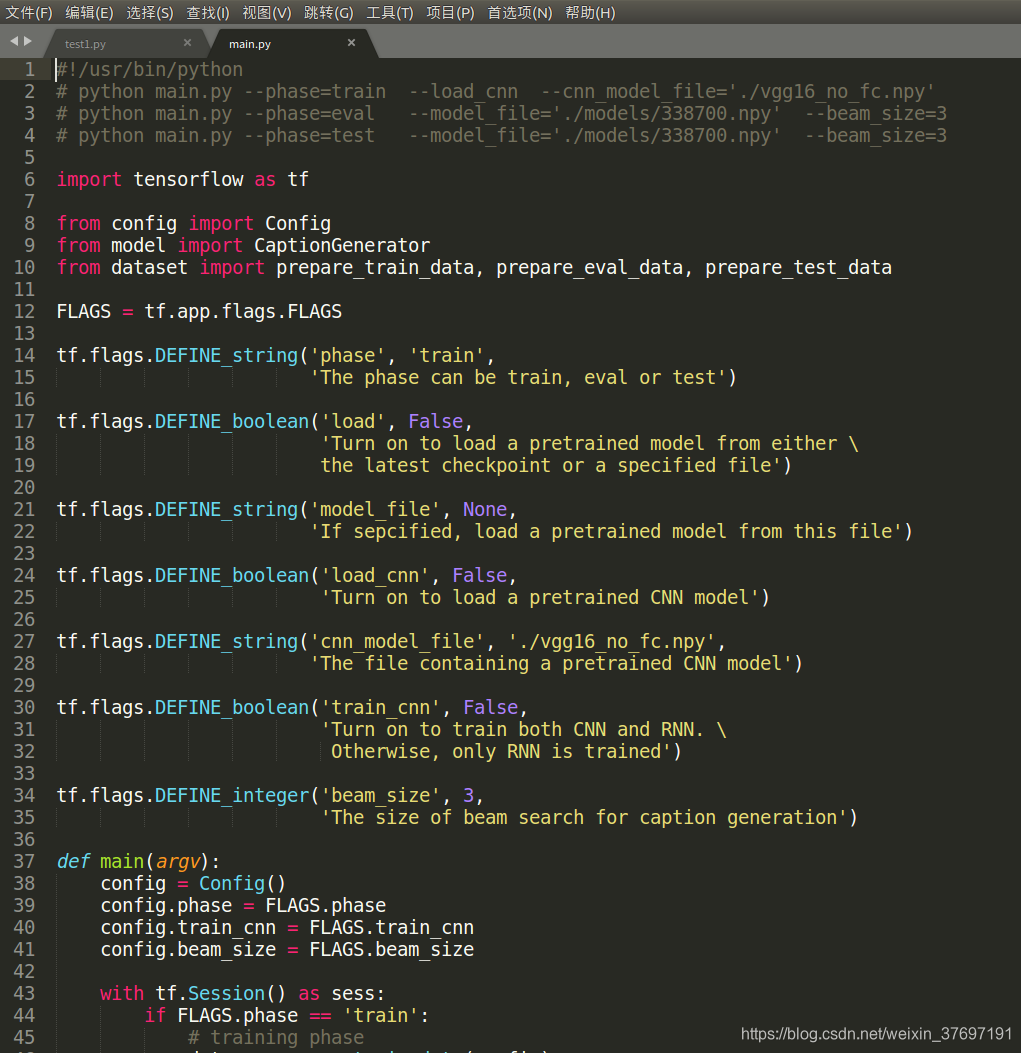The image size is (1021, 1053).
Task: Click 'DEFINE_integer' on line 34
Action: point(232,796)
